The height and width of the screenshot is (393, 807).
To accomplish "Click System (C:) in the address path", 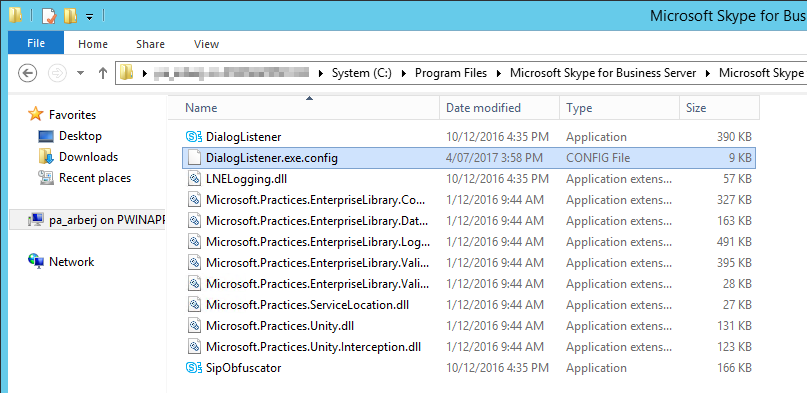I will (361, 73).
